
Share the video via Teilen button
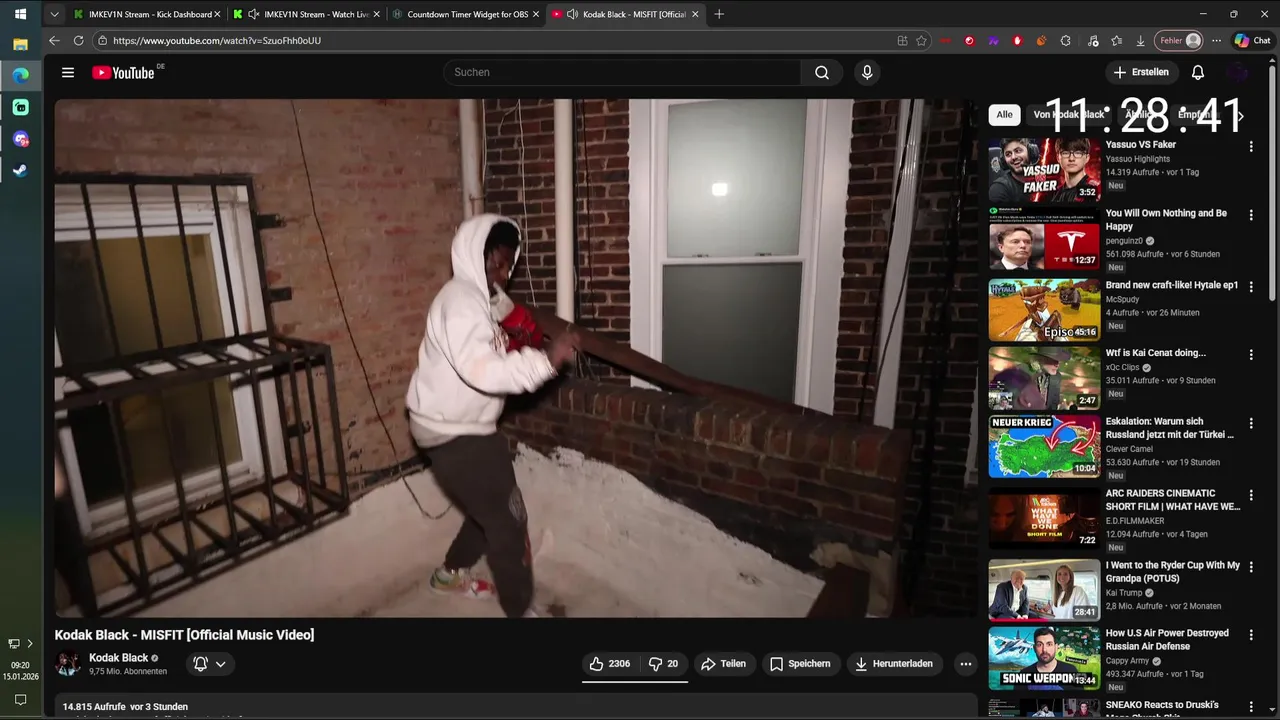click(x=723, y=663)
